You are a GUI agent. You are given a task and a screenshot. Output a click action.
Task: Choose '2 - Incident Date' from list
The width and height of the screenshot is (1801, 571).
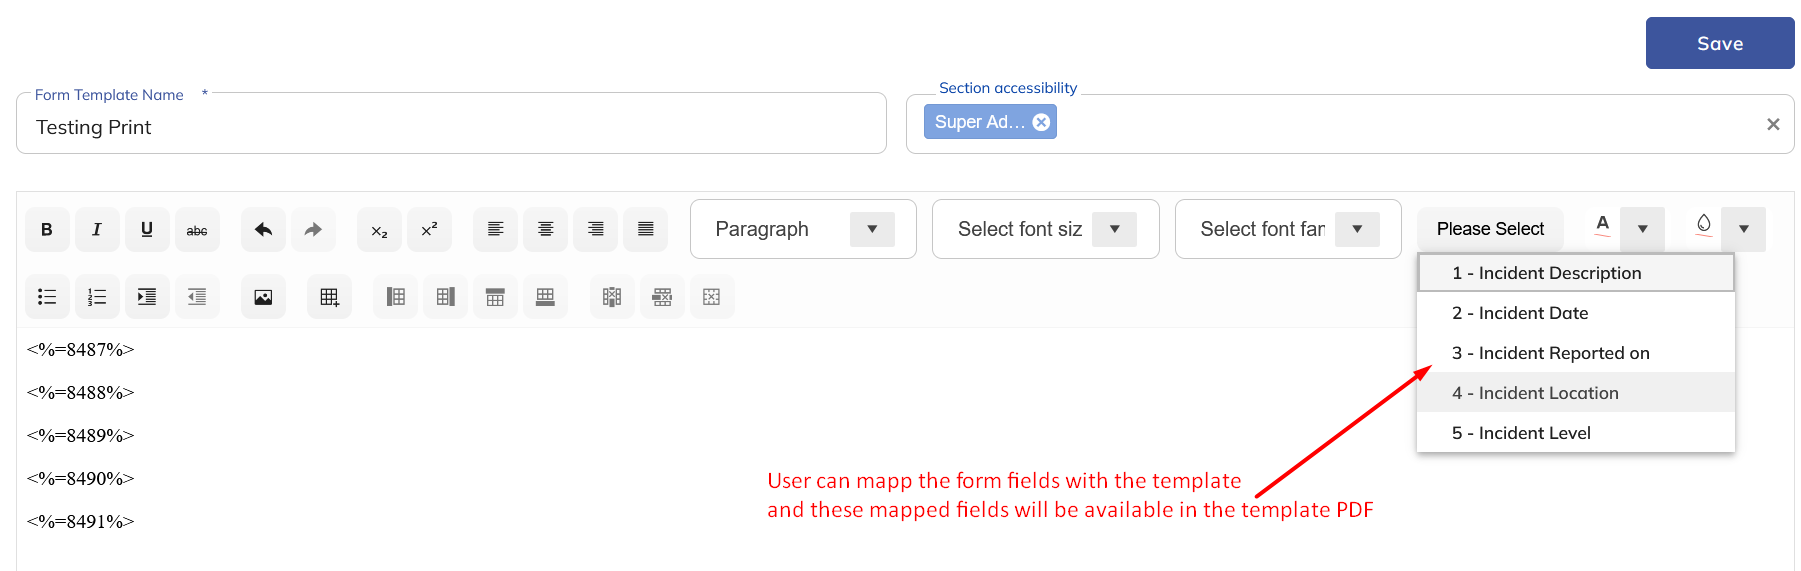point(1519,313)
